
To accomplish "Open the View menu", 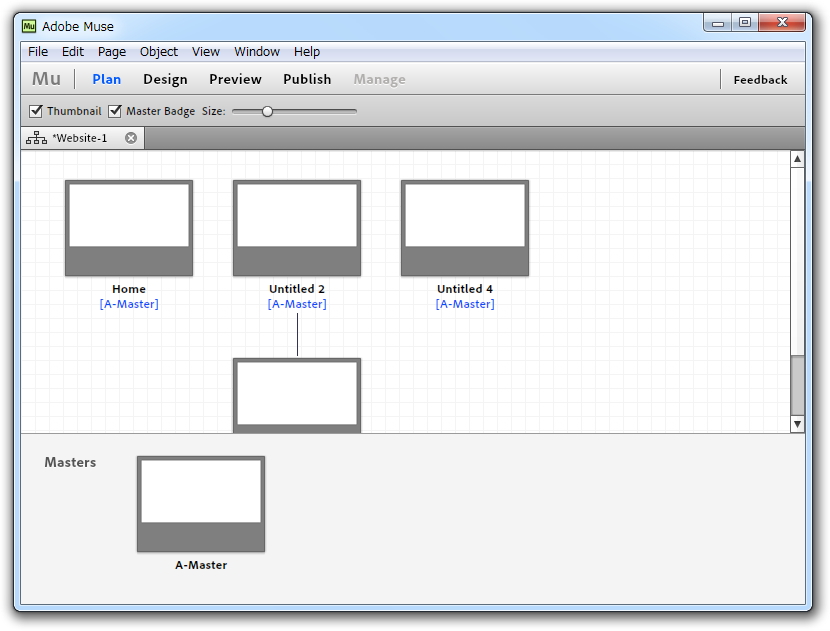I will click(x=206, y=52).
